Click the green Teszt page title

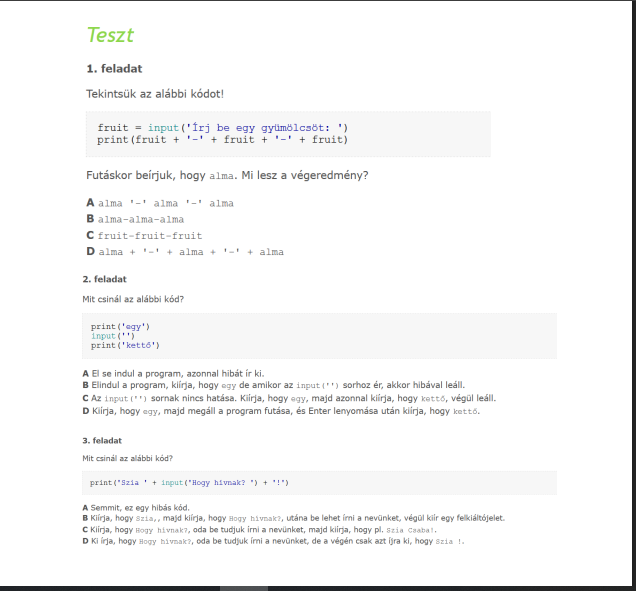click(x=110, y=35)
